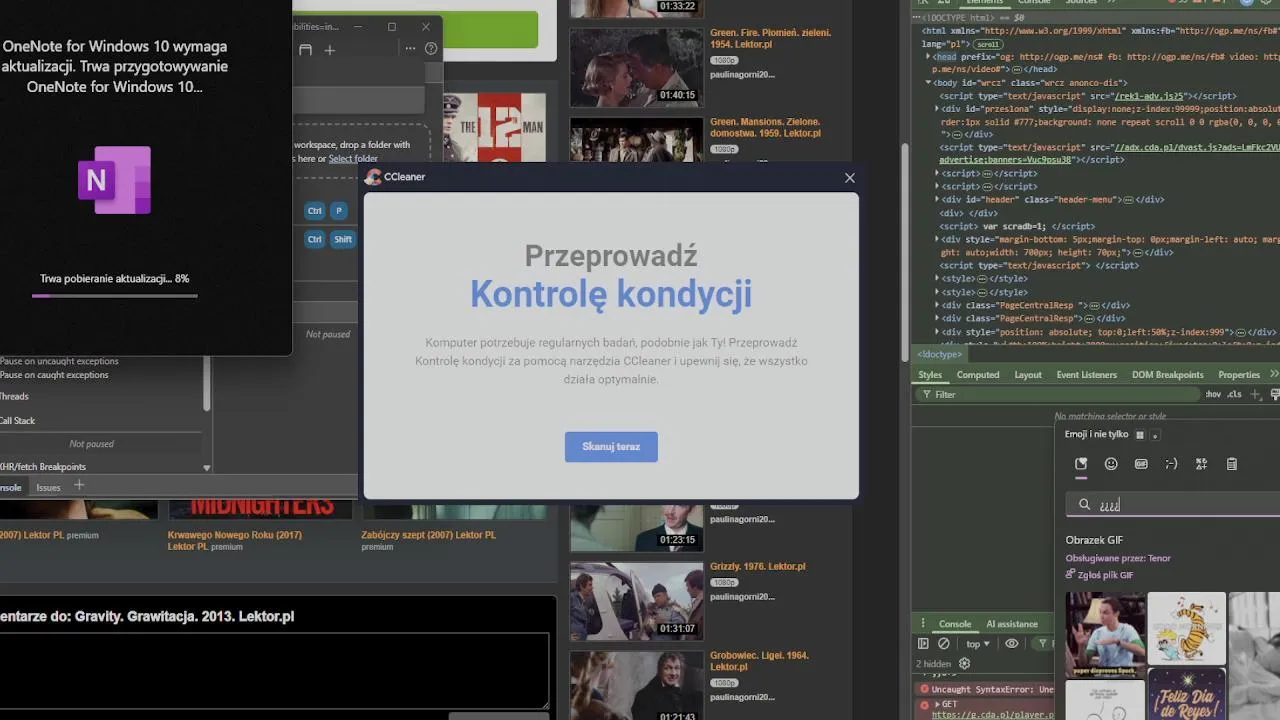Click the Select folder link
The width and height of the screenshot is (1280, 720).
(353, 159)
